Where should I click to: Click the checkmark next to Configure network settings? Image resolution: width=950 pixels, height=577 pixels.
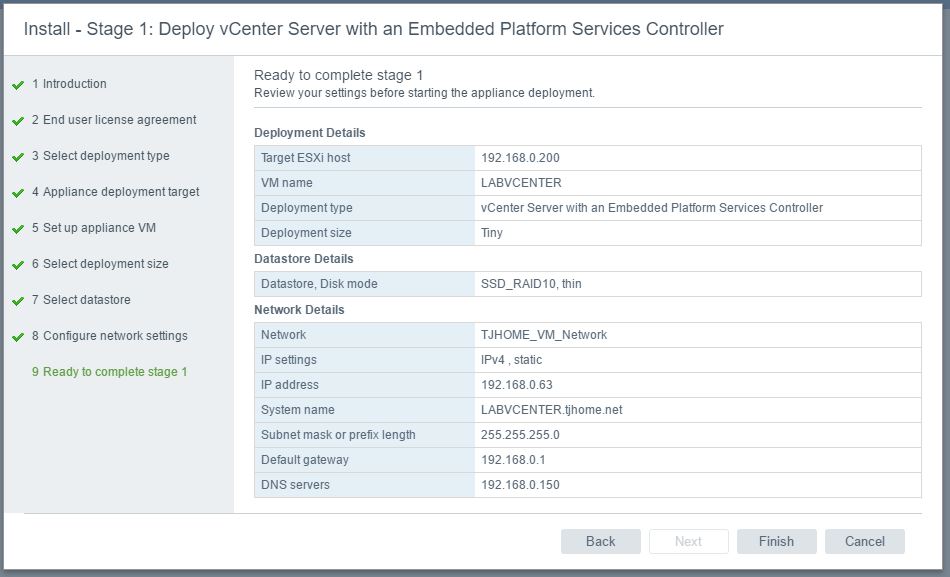coord(18,337)
